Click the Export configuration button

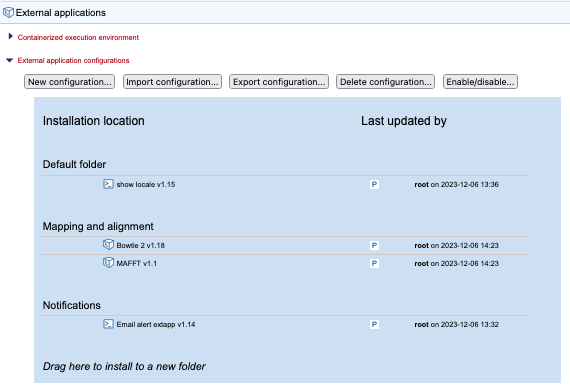[279, 82]
